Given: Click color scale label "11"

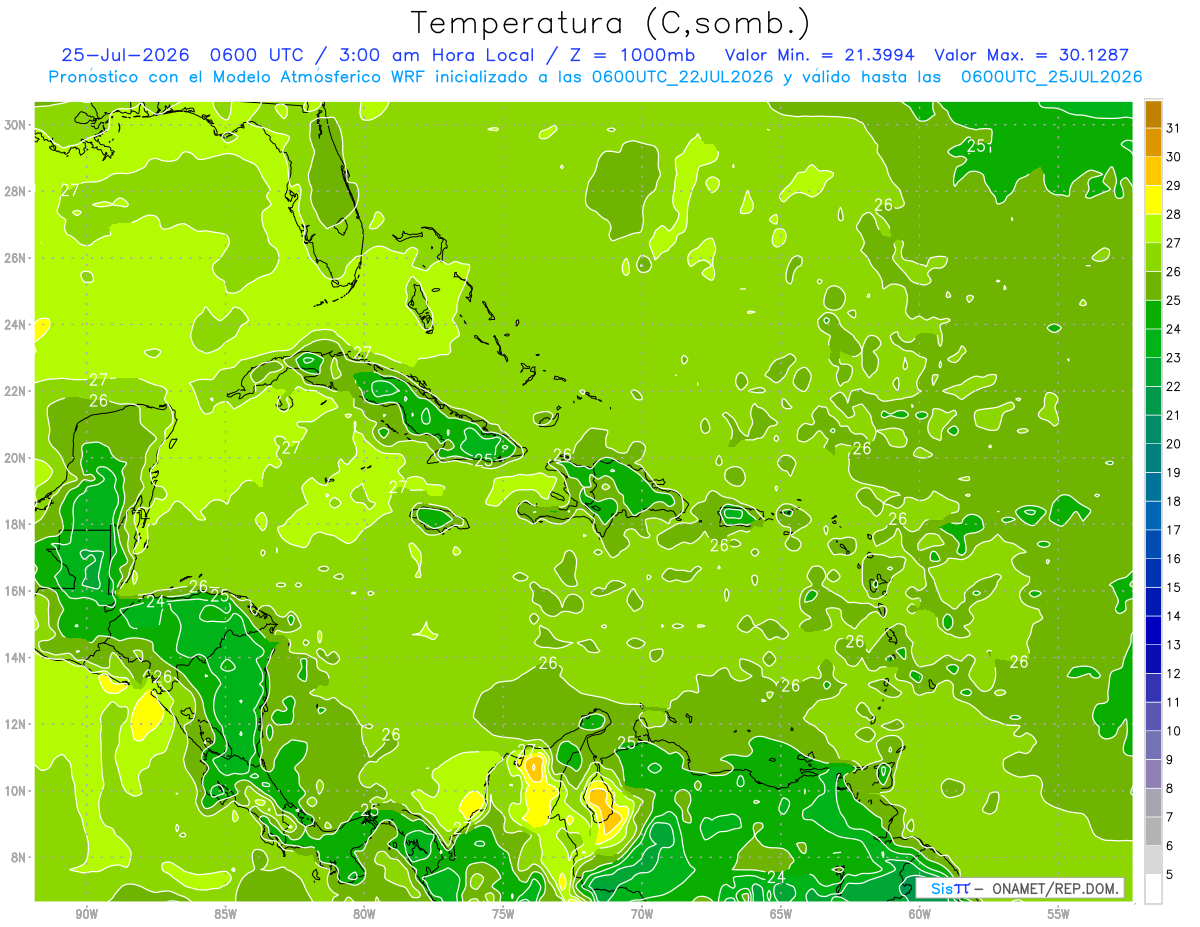Looking at the screenshot, I should pyautogui.click(x=1173, y=702).
